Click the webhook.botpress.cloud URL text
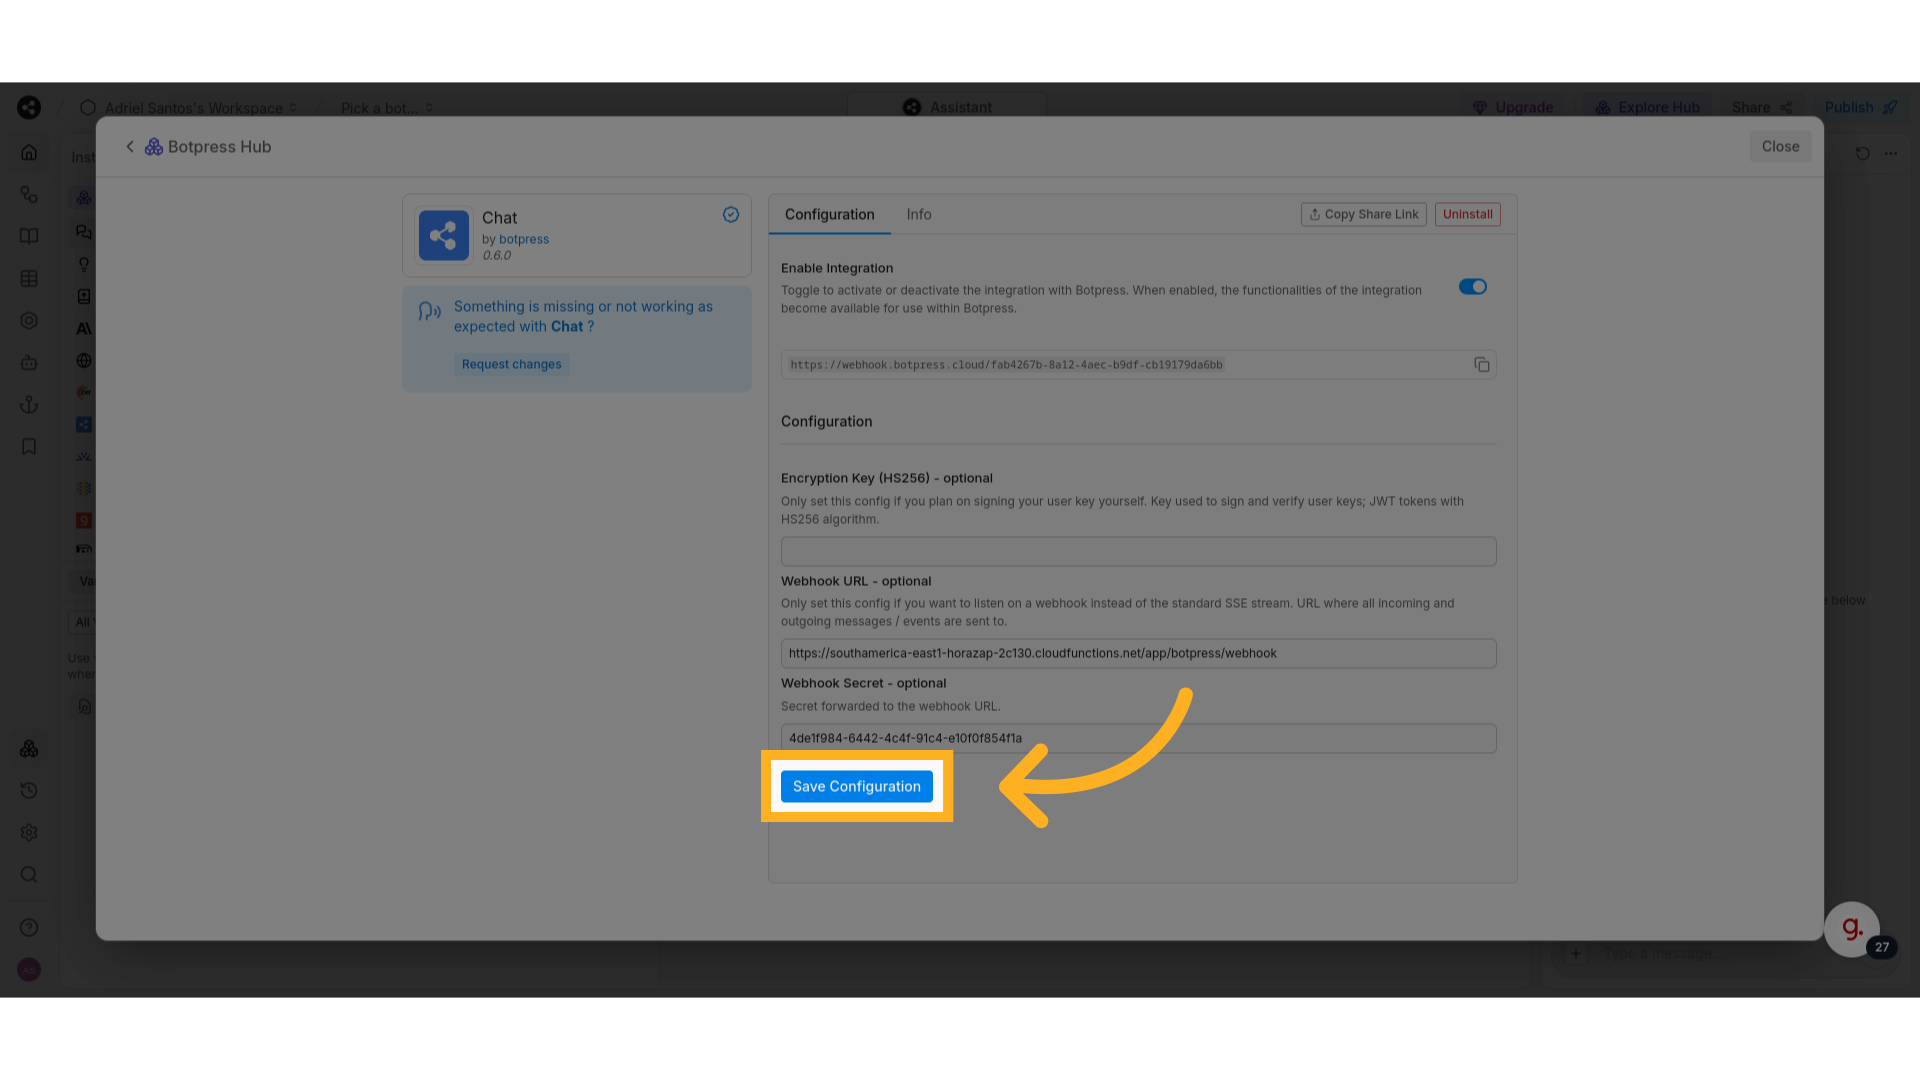 tap(1006, 365)
